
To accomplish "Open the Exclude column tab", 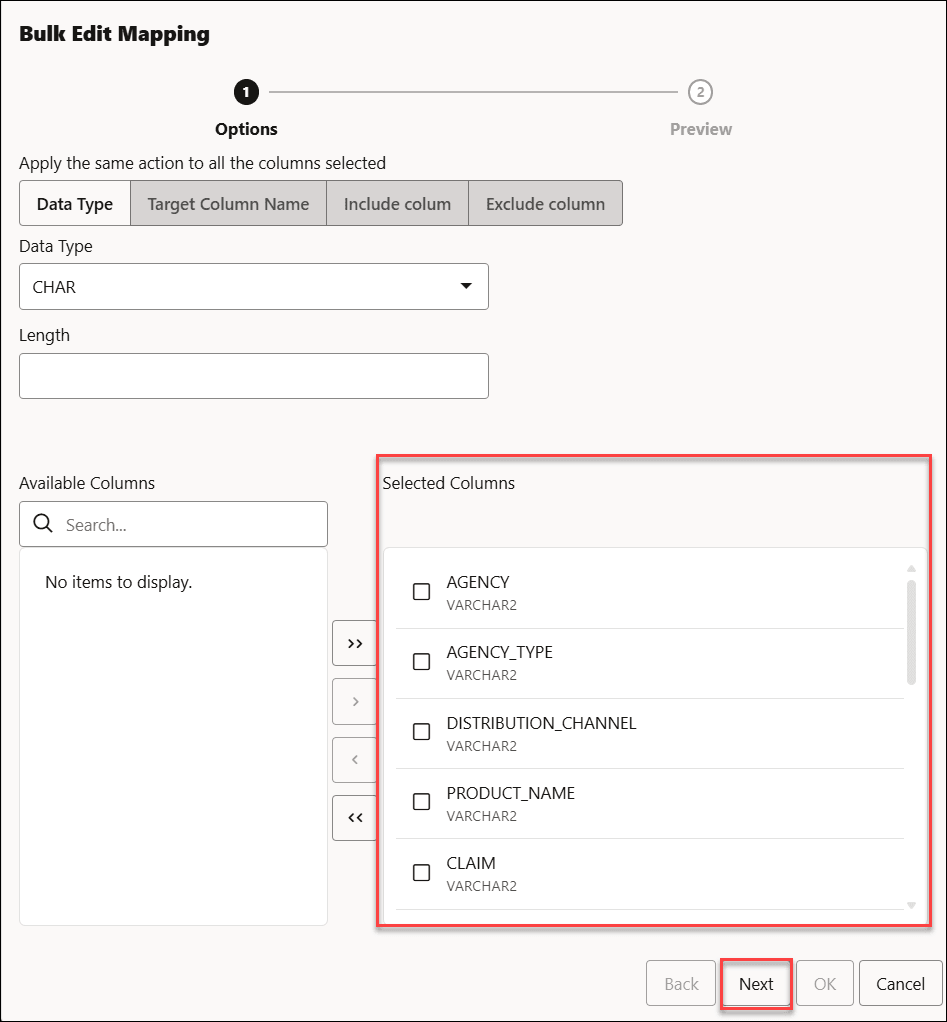I will pyautogui.click(x=545, y=204).
